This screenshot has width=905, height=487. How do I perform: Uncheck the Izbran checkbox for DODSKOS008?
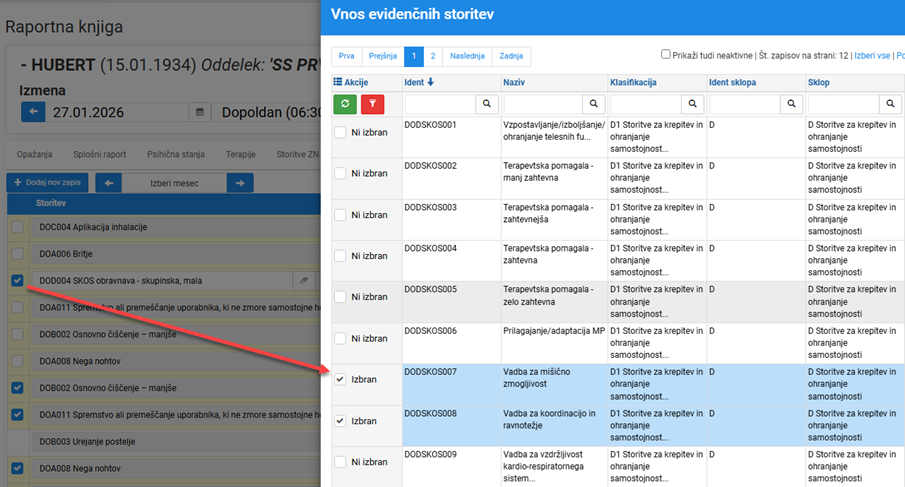click(x=340, y=421)
